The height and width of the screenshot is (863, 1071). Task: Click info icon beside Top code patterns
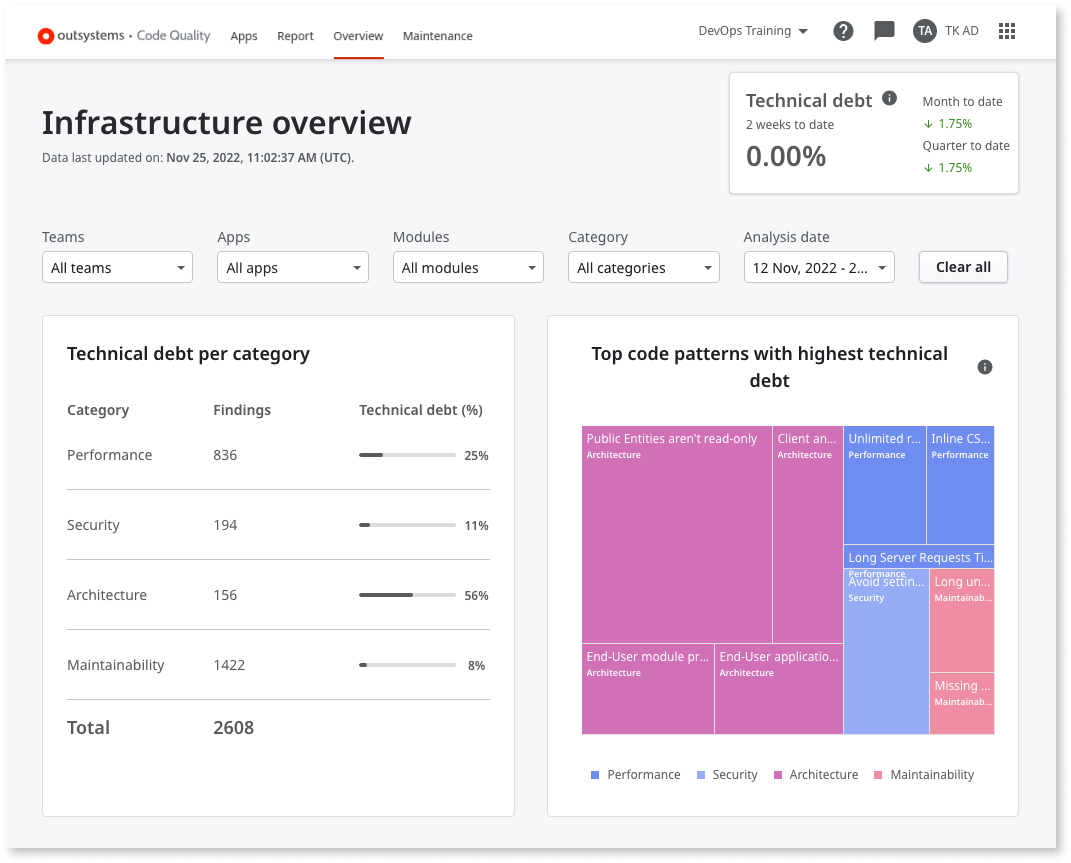pos(984,367)
